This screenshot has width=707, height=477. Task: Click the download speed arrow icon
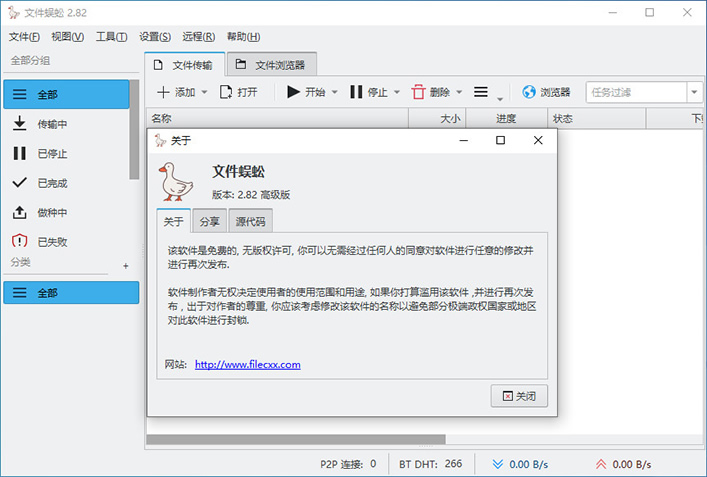point(498,464)
